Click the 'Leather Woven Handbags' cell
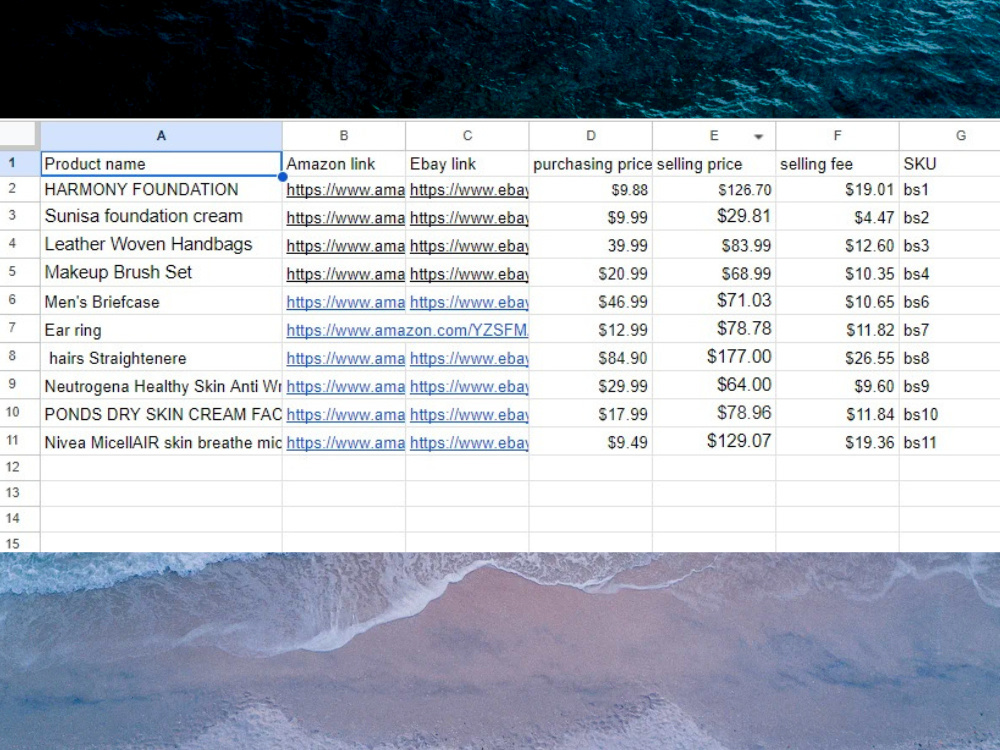This screenshot has width=1000, height=750. [161, 245]
